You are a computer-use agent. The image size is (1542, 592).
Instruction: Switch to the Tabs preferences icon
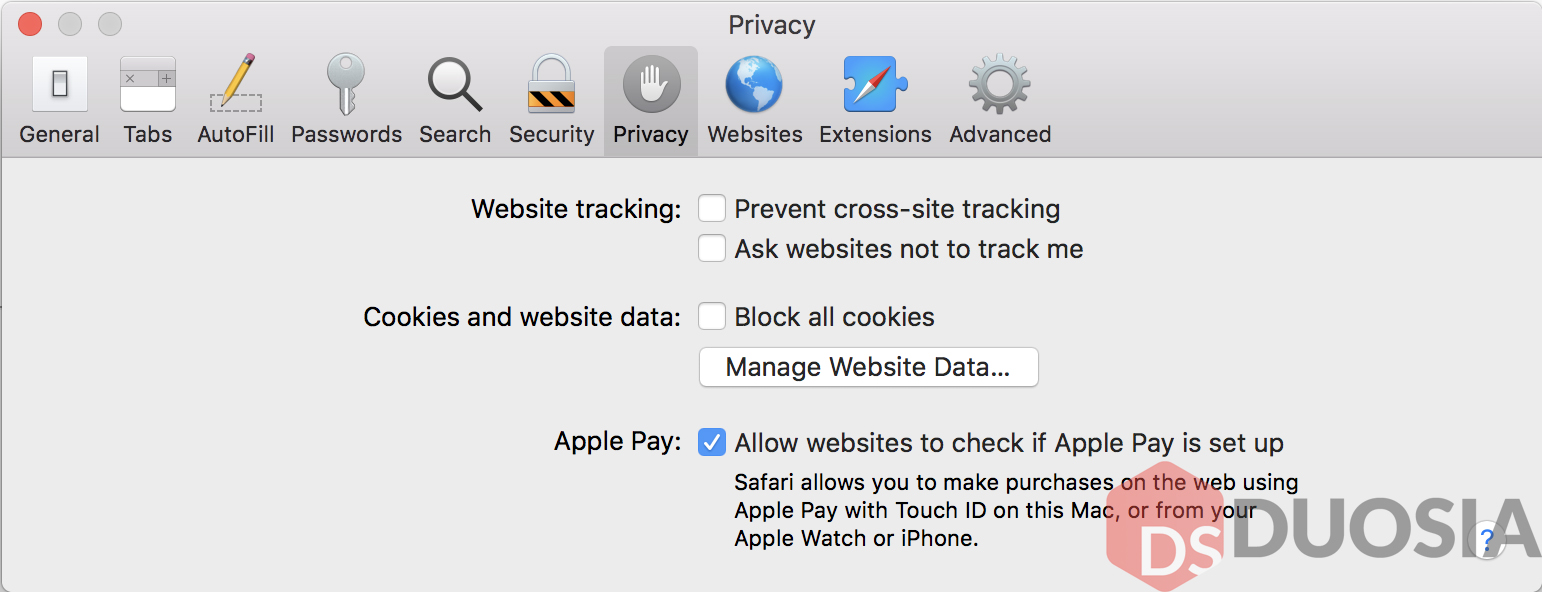tap(148, 85)
